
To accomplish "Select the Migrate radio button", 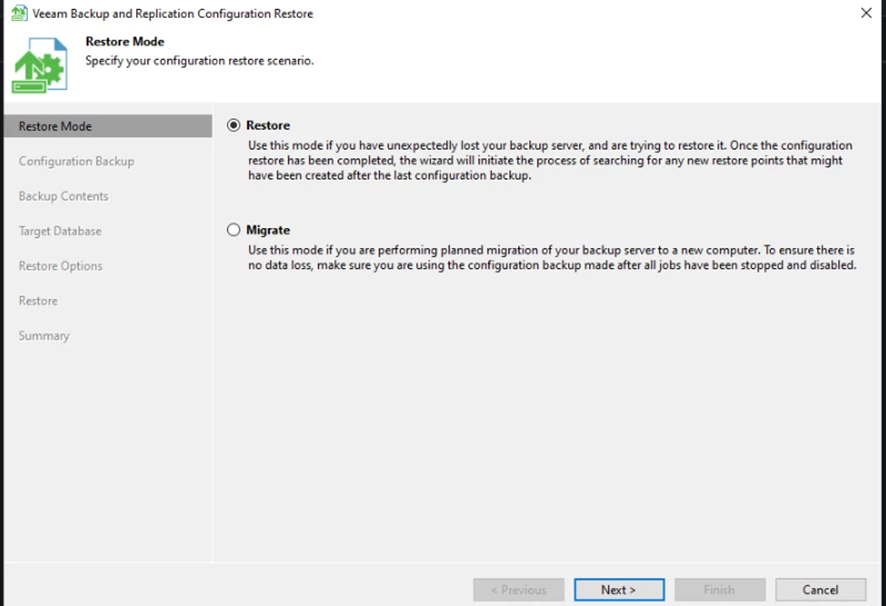I will (234, 230).
